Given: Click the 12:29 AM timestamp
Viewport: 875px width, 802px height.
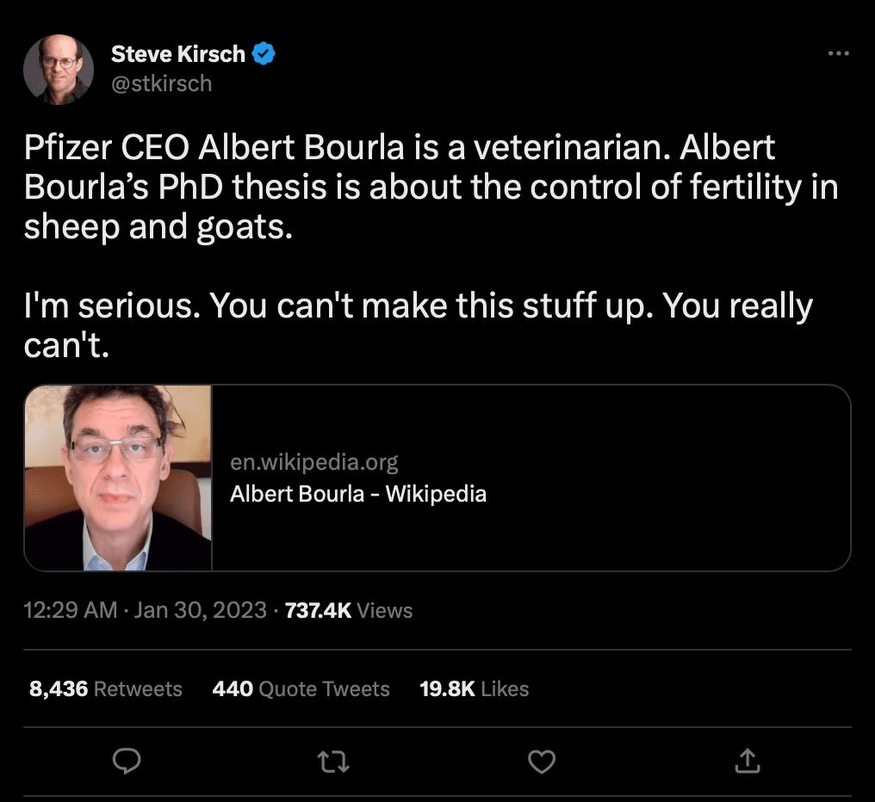Looking at the screenshot, I should click(70, 610).
